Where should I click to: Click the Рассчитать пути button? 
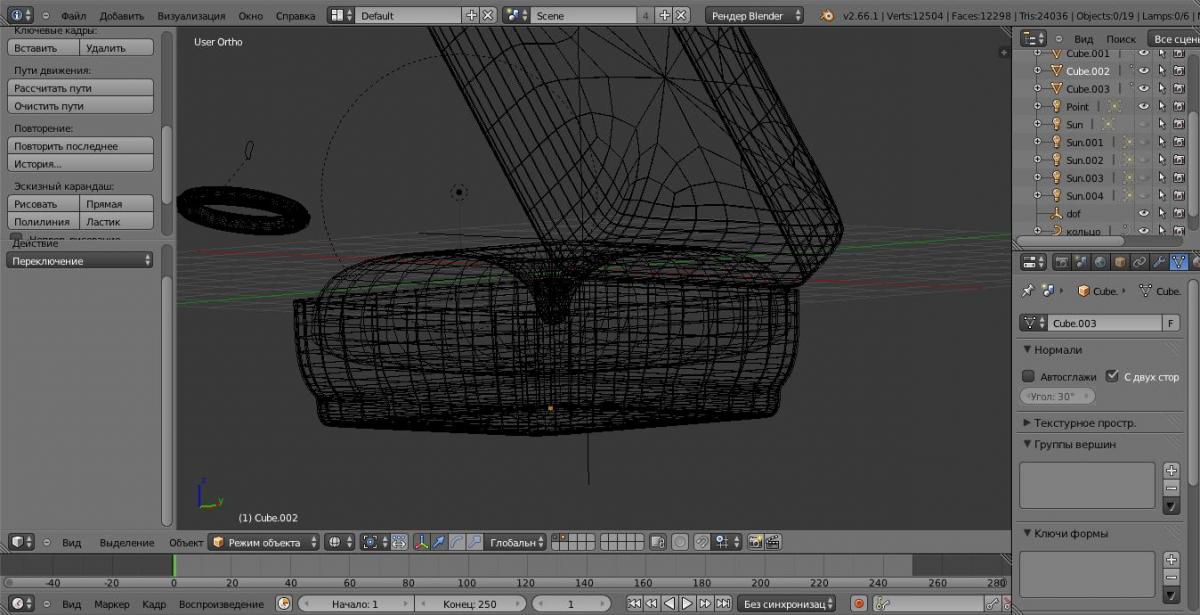tap(81, 88)
